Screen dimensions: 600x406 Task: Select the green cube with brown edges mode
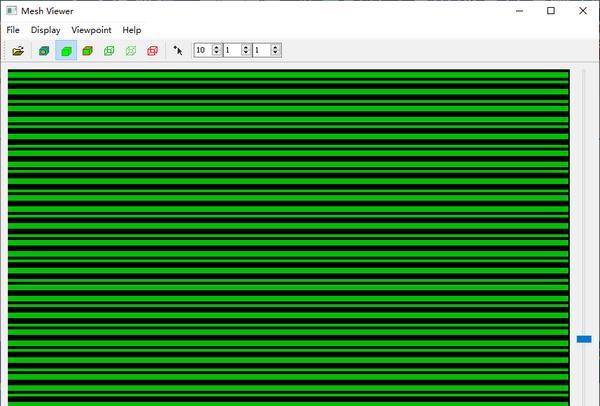coord(88,51)
